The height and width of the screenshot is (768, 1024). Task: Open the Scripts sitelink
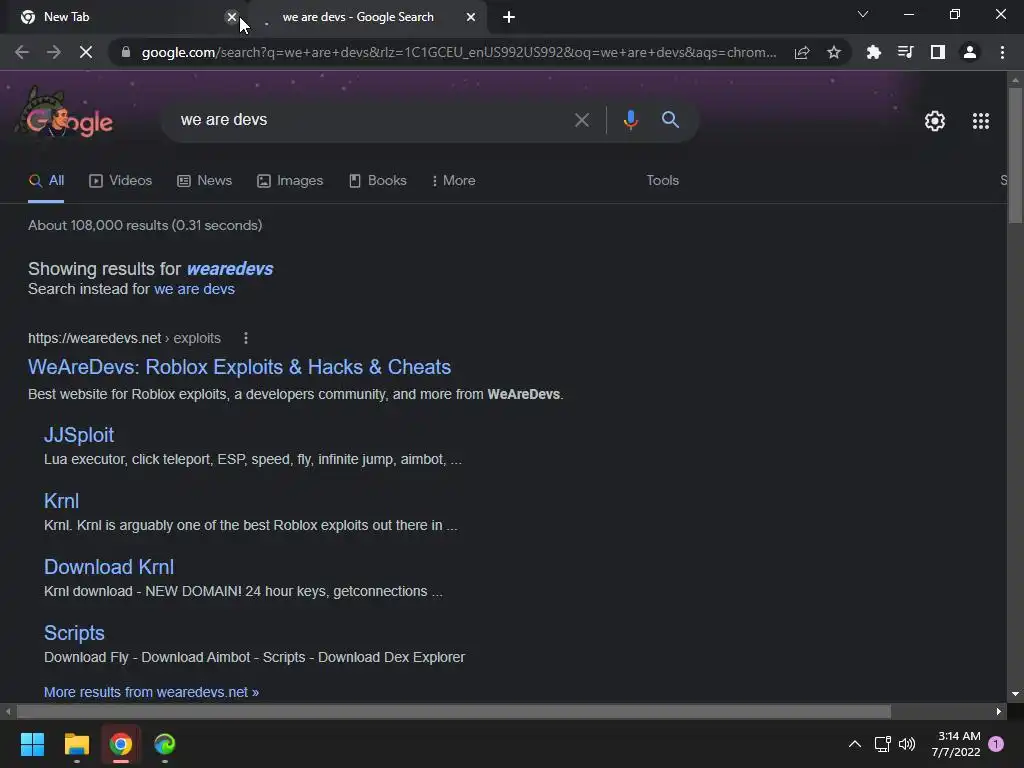(74, 633)
